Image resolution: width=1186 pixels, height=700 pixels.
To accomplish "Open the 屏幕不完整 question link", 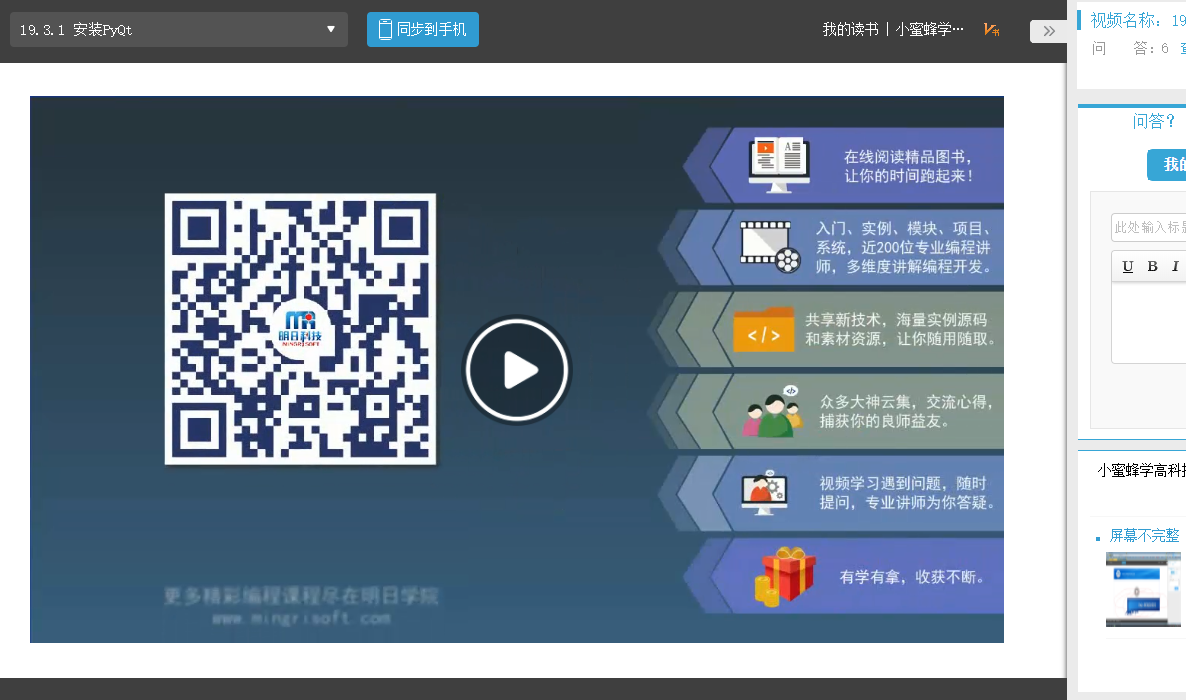I will click(1144, 536).
